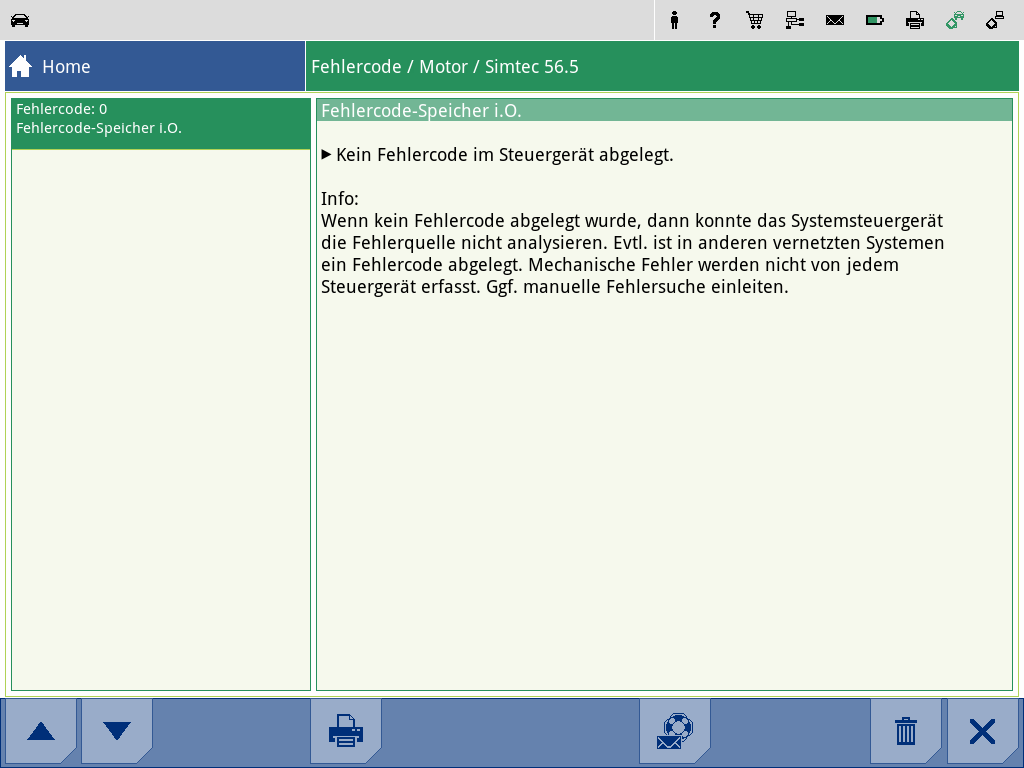Open the user profile person icon
Screen dimensions: 1024x768
[x=675, y=20]
